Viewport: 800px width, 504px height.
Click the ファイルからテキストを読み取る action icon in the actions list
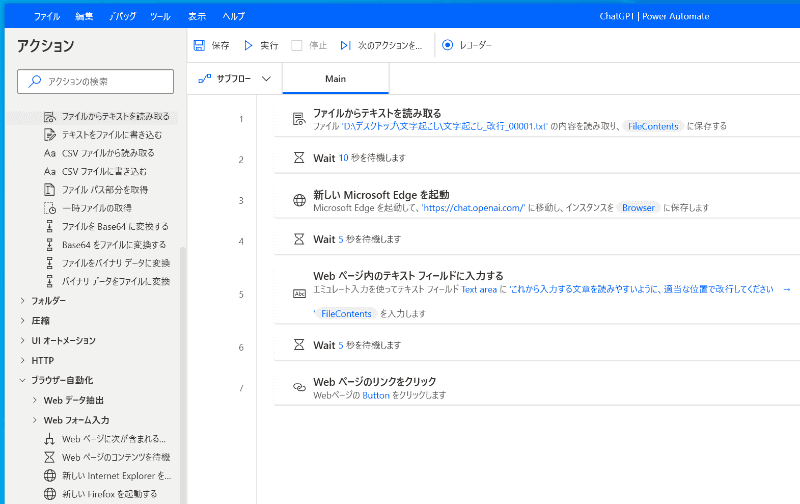(49, 117)
